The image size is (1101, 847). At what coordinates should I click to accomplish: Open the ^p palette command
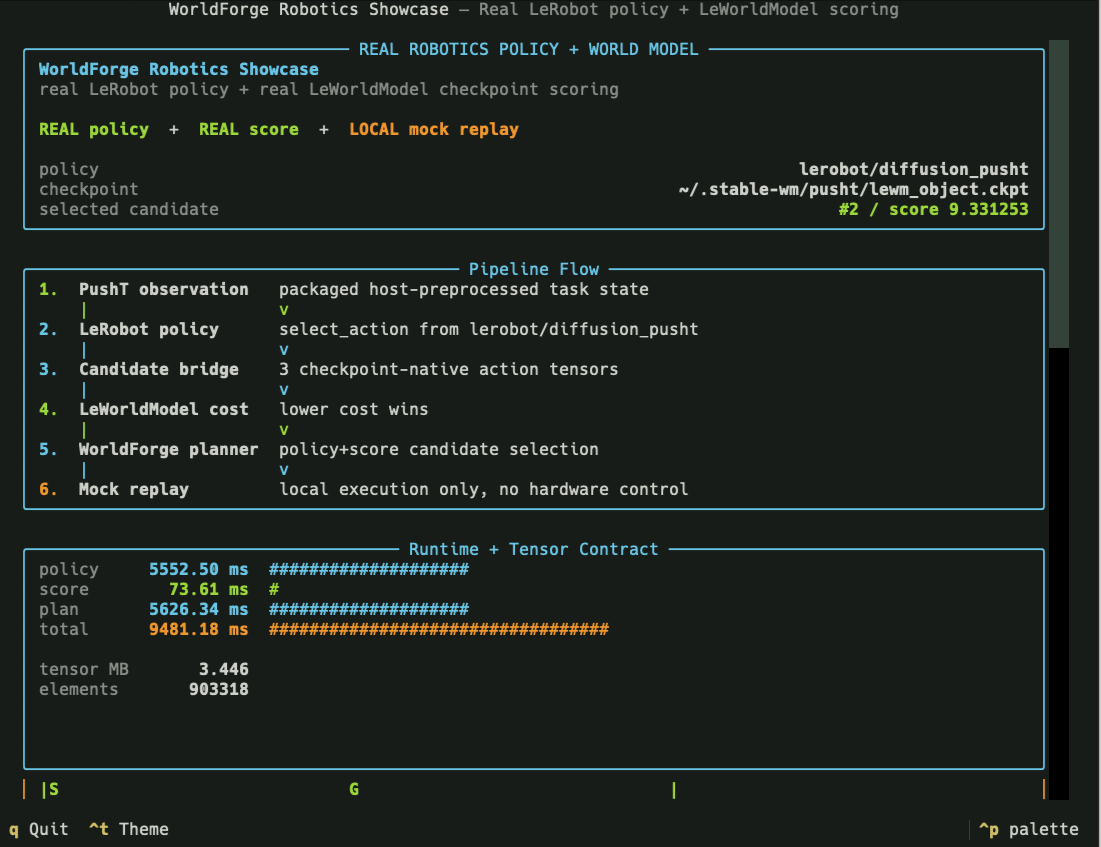[1029, 829]
